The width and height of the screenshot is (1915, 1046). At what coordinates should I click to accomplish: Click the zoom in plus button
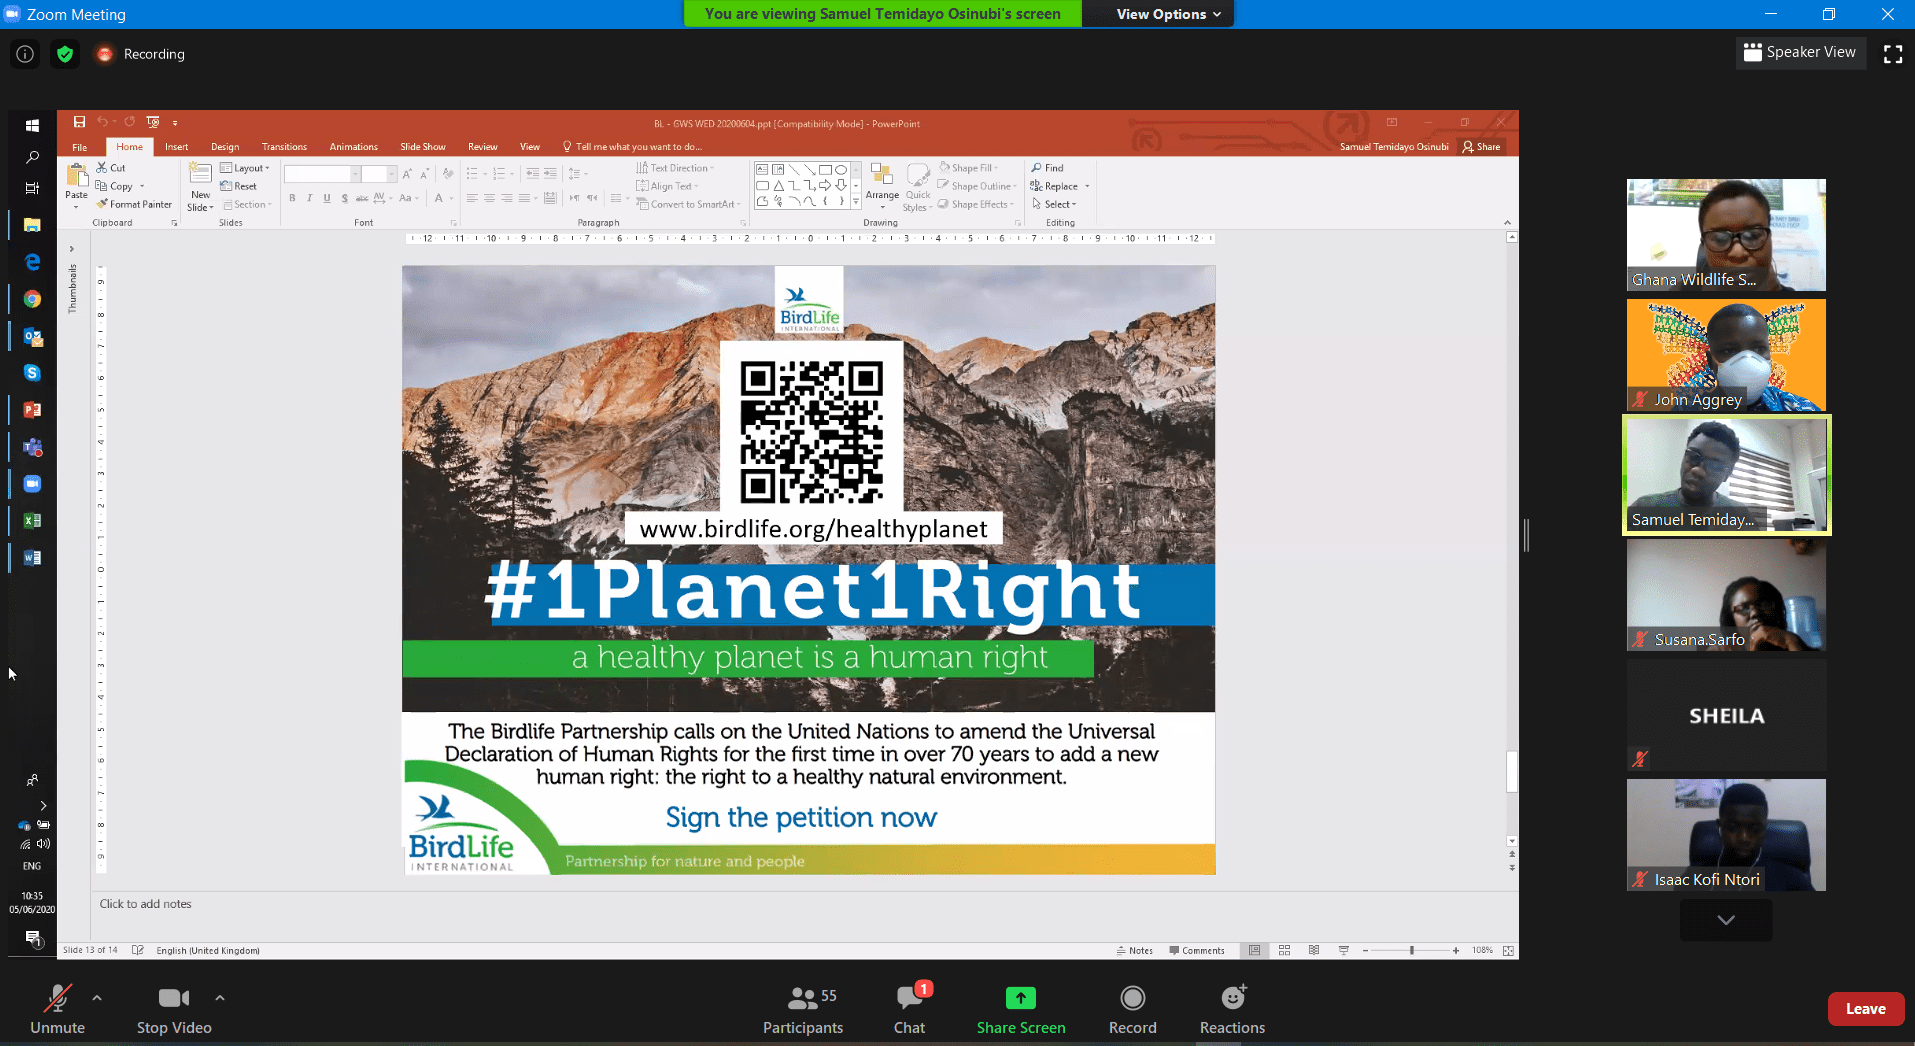[1456, 950]
